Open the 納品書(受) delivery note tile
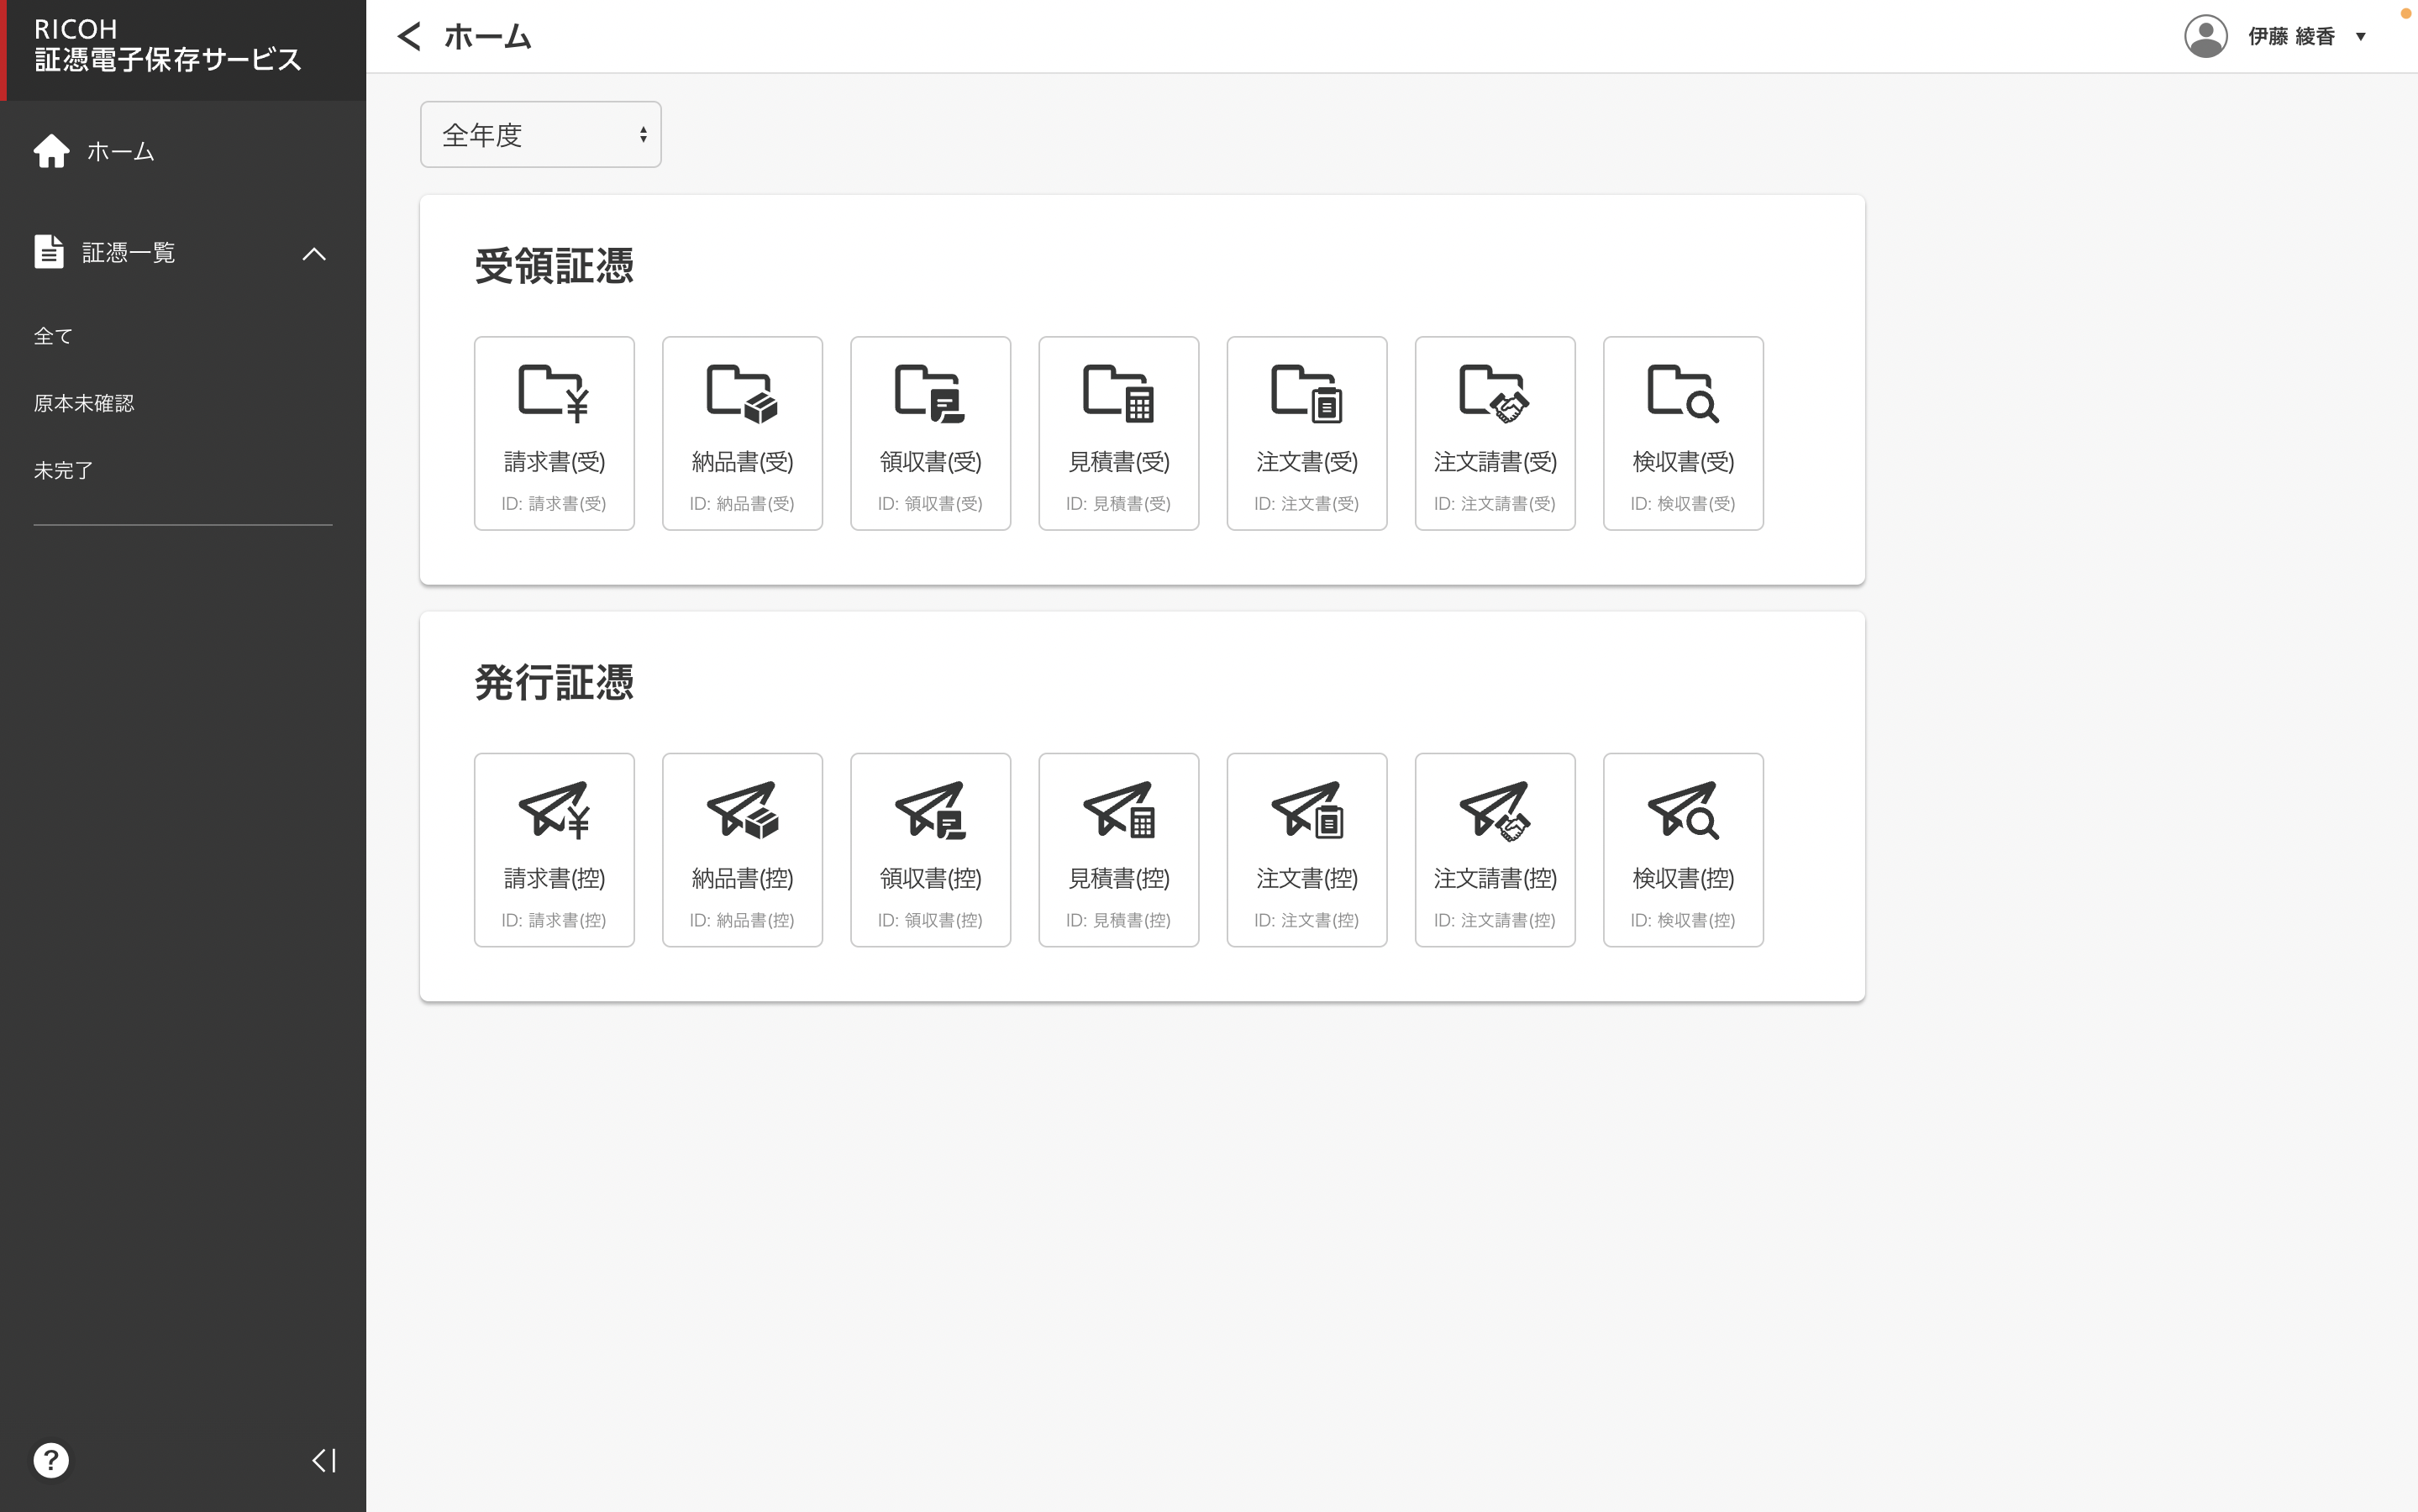This screenshot has width=2418, height=1512. coord(742,432)
